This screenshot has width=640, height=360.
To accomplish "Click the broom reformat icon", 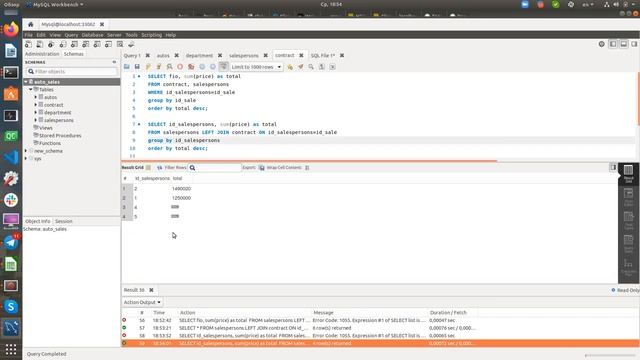I will tap(300, 67).
